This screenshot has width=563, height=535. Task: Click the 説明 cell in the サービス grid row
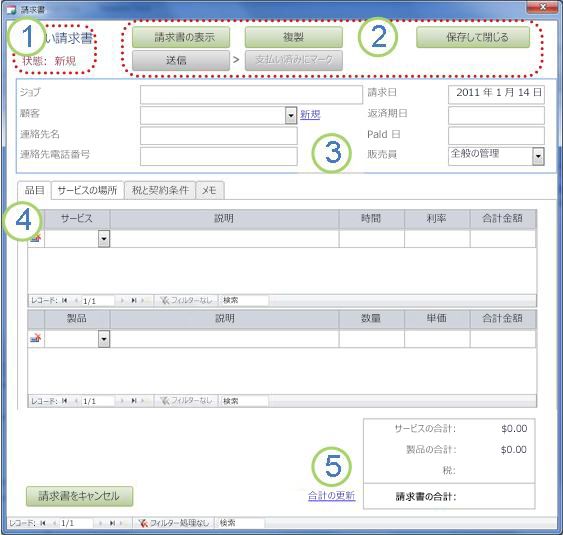coord(224,238)
